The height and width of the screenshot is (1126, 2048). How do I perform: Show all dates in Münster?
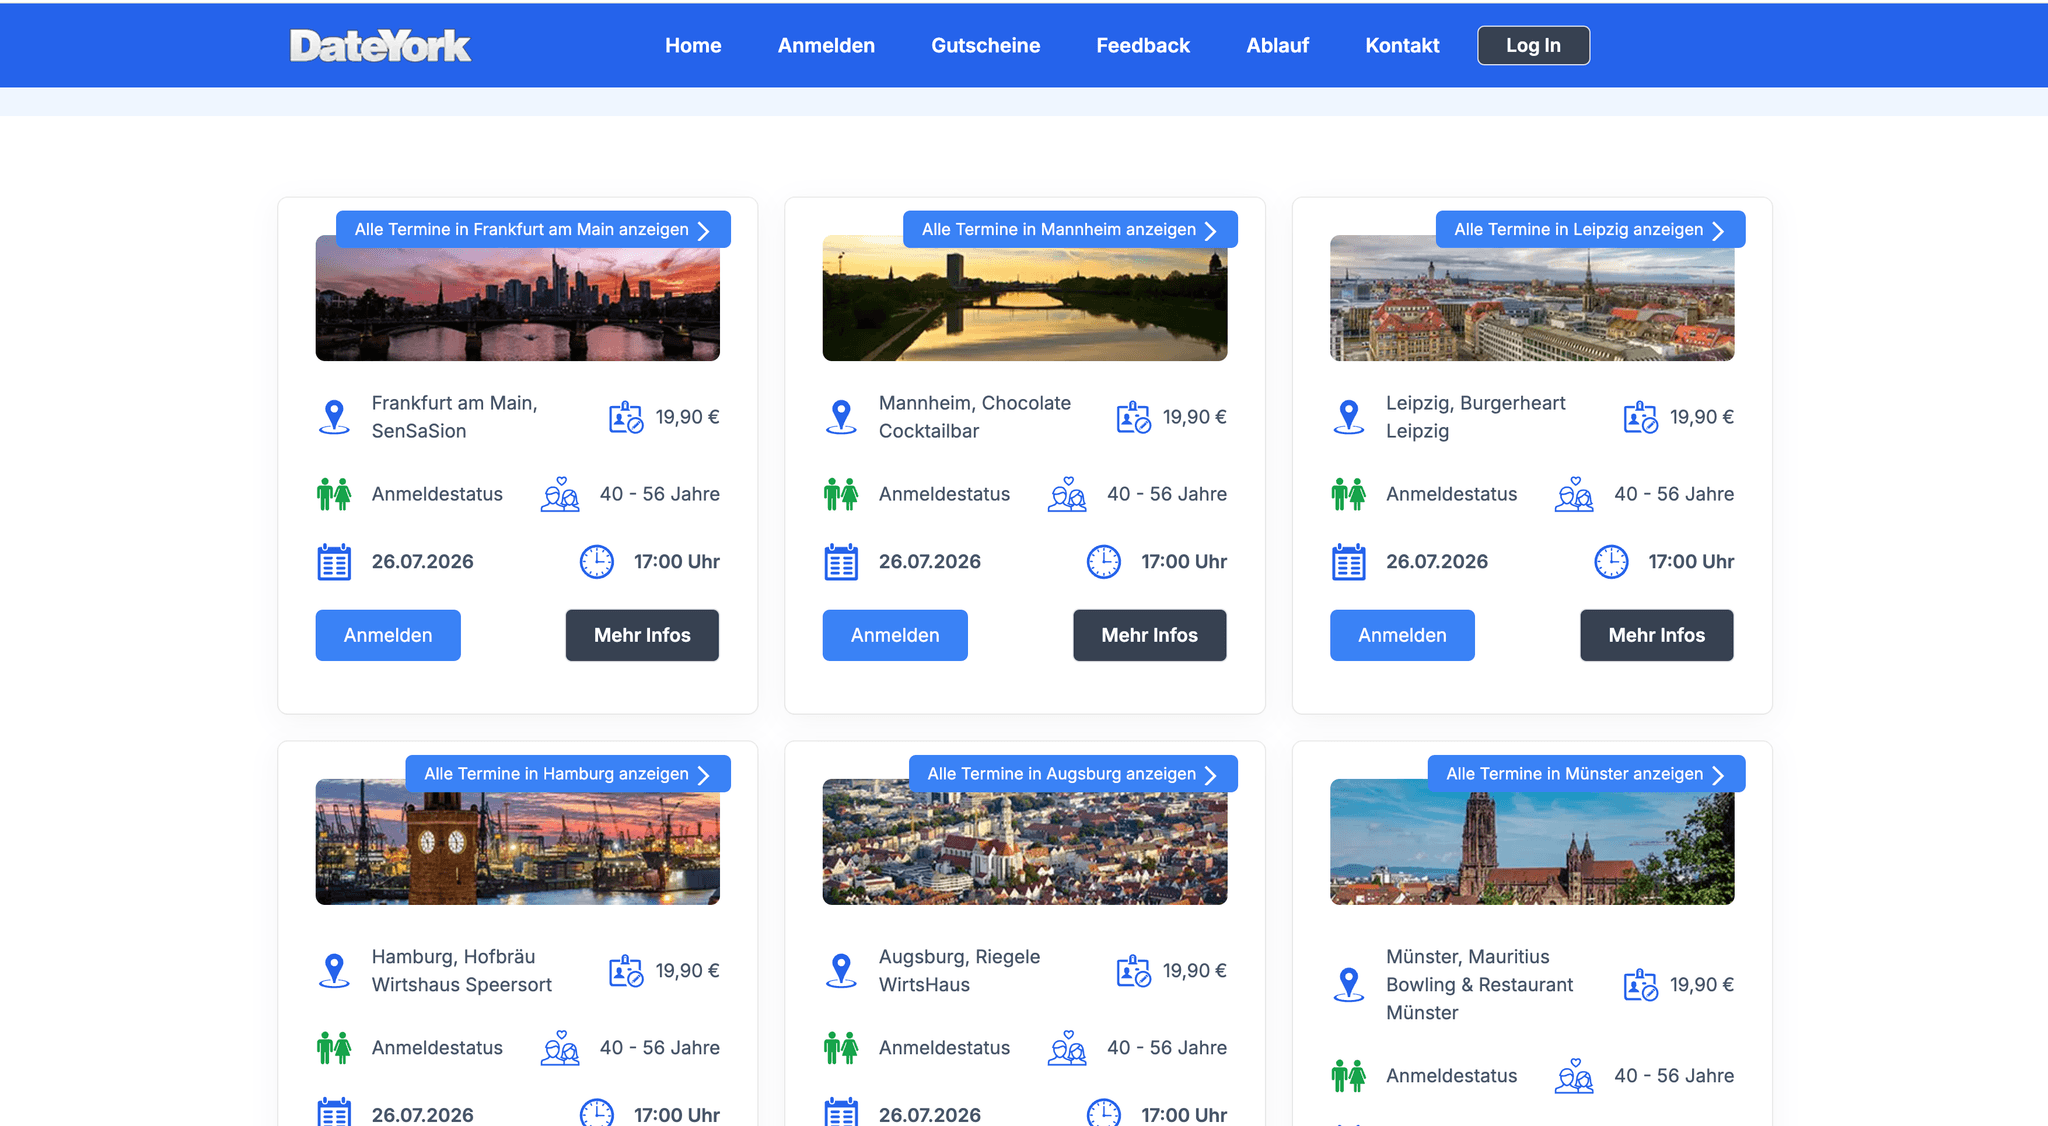1586,774
